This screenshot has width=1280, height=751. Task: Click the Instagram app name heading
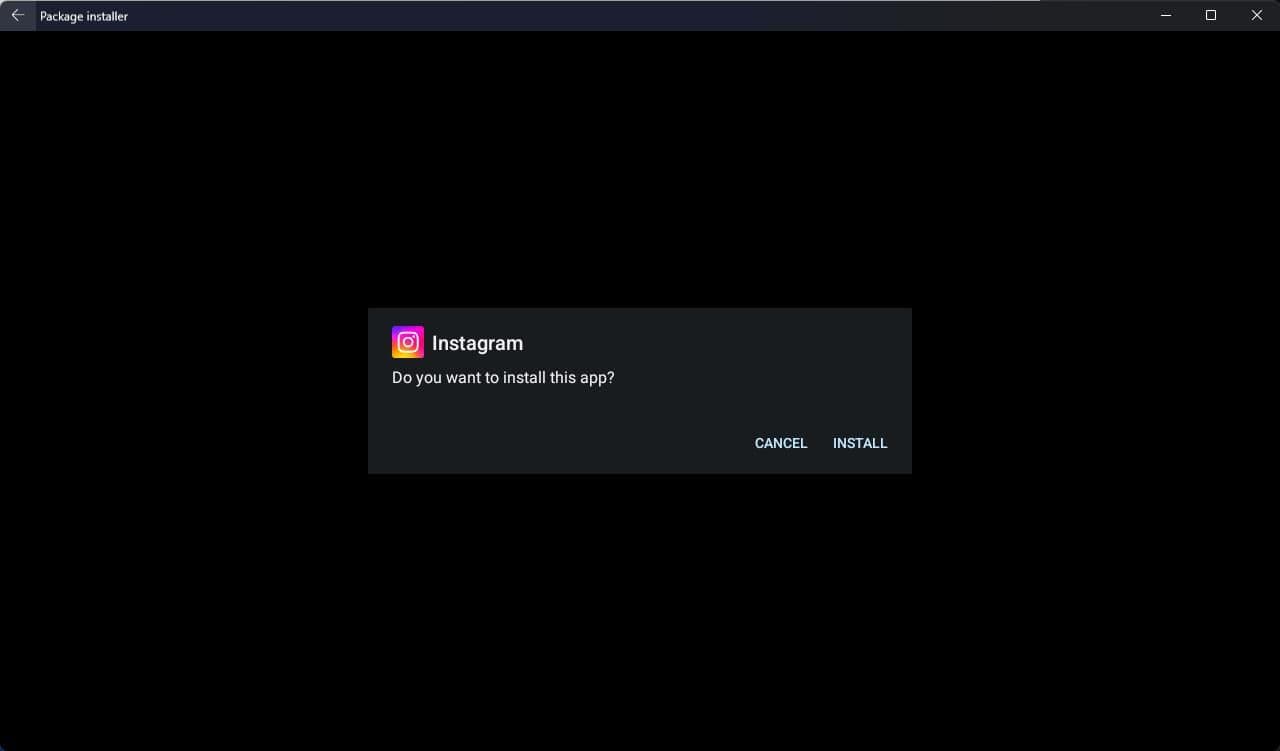click(477, 343)
